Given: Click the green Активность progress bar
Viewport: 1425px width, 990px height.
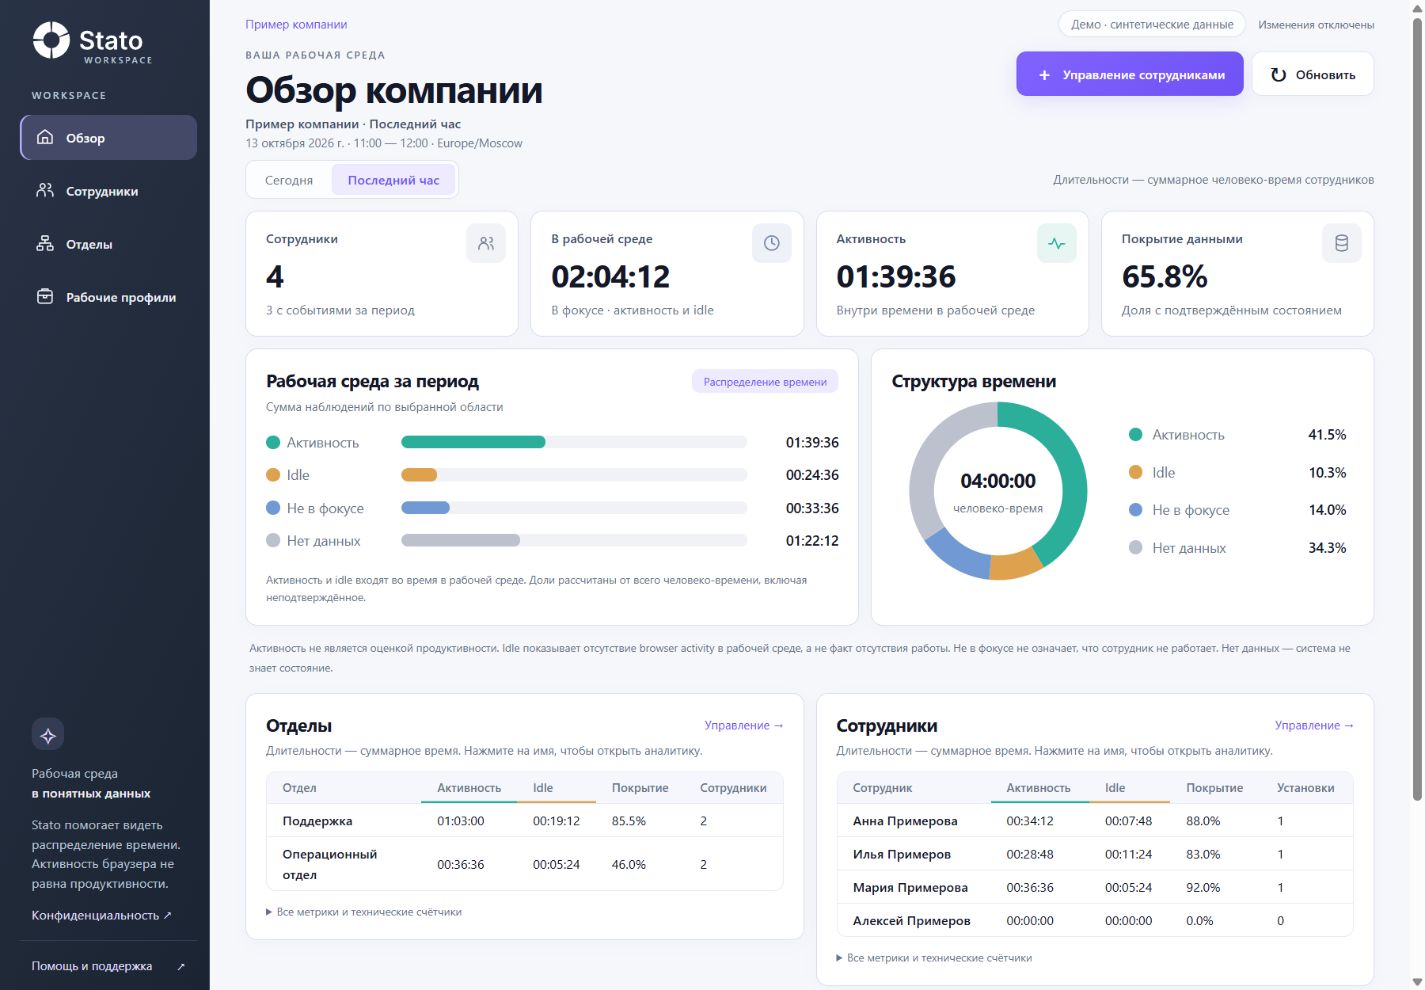Looking at the screenshot, I should point(473,442).
